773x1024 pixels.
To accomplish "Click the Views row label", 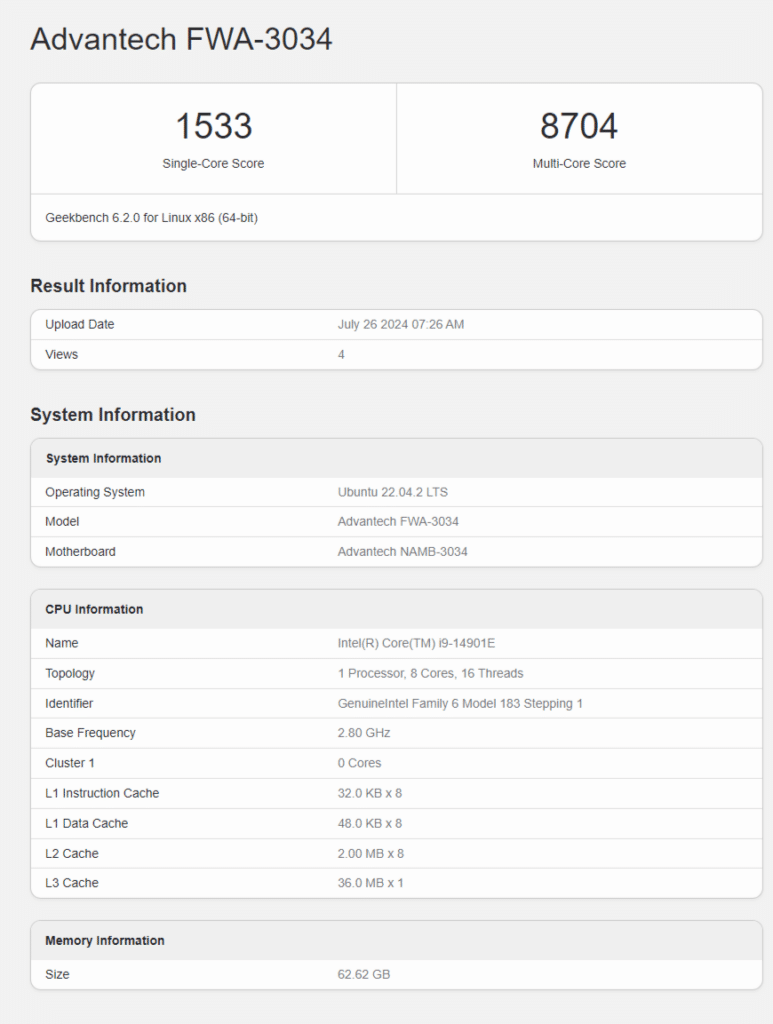I will coord(61,354).
